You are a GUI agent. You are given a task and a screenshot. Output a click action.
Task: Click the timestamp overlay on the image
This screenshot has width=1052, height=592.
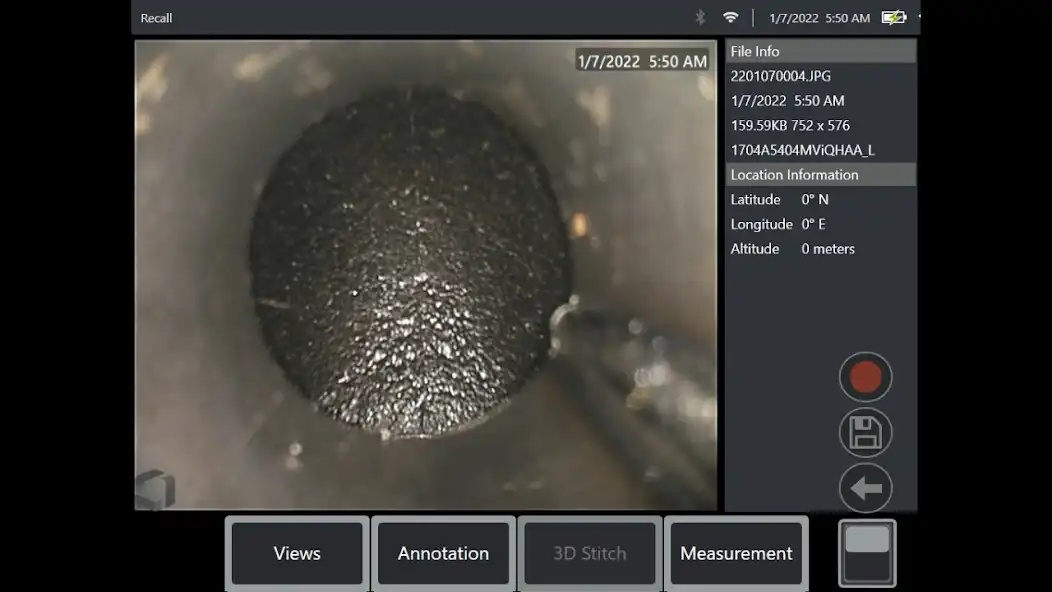(x=642, y=61)
